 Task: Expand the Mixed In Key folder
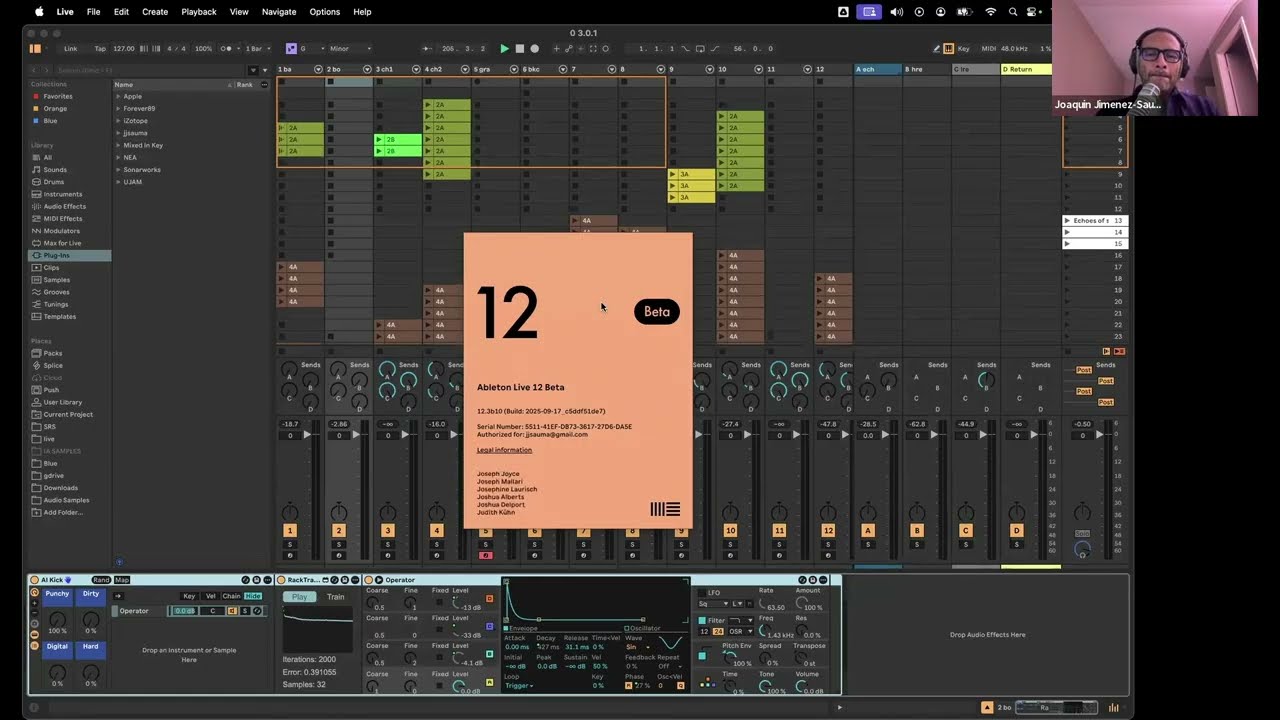tap(118, 145)
